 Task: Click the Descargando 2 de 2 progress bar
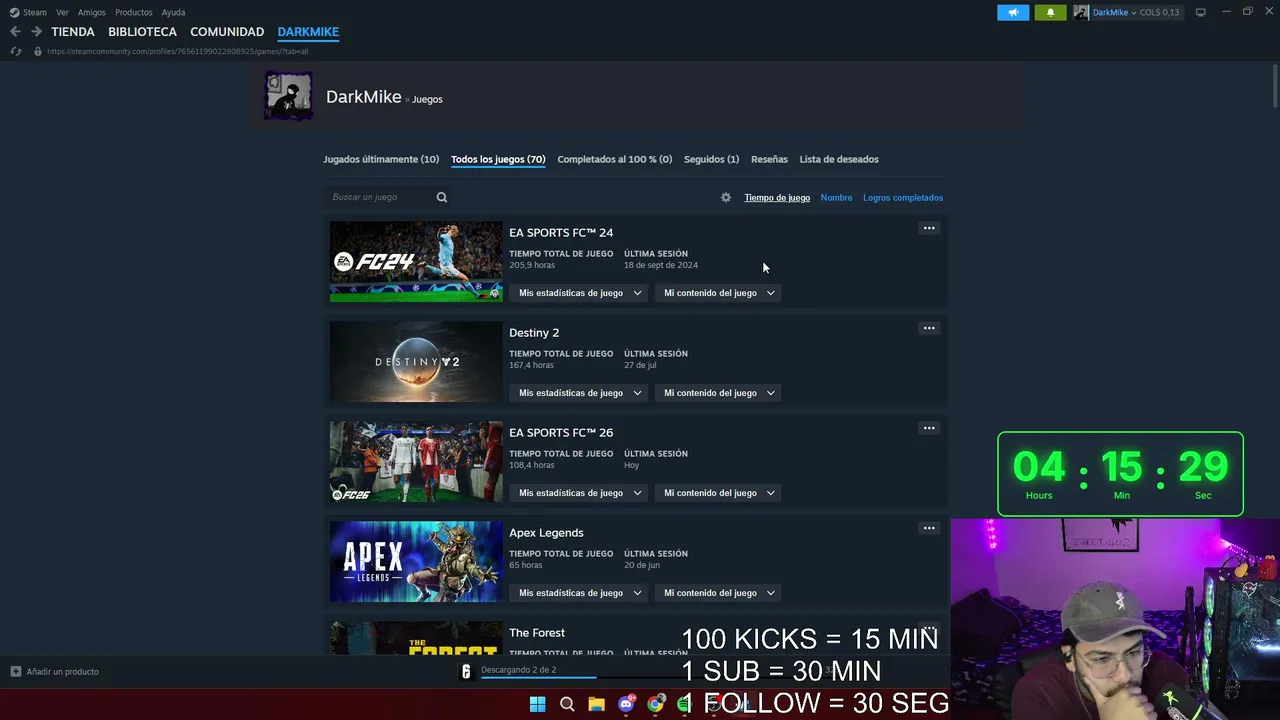pos(539,677)
